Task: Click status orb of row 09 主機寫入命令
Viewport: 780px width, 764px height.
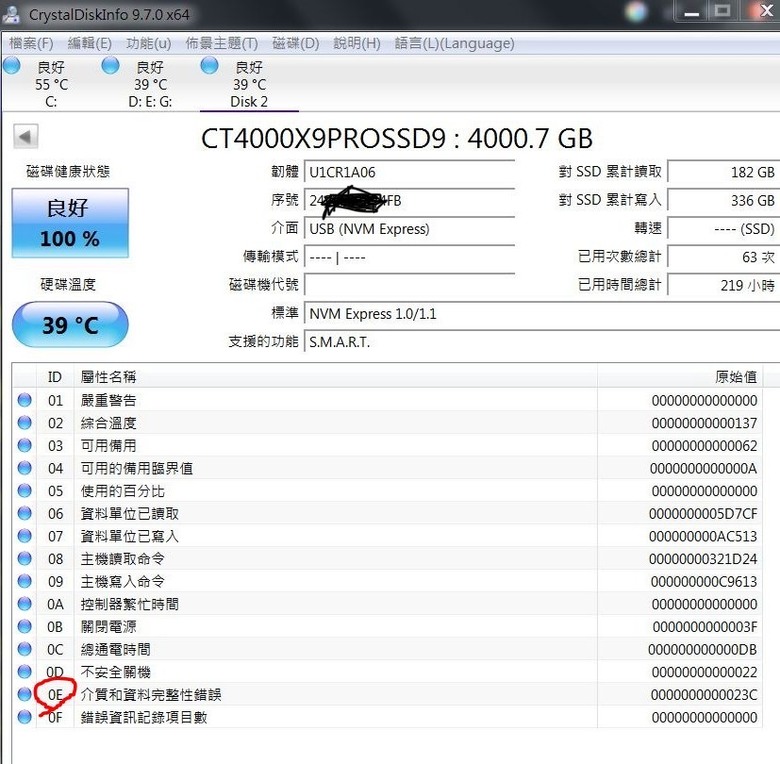Action: pos(24,581)
